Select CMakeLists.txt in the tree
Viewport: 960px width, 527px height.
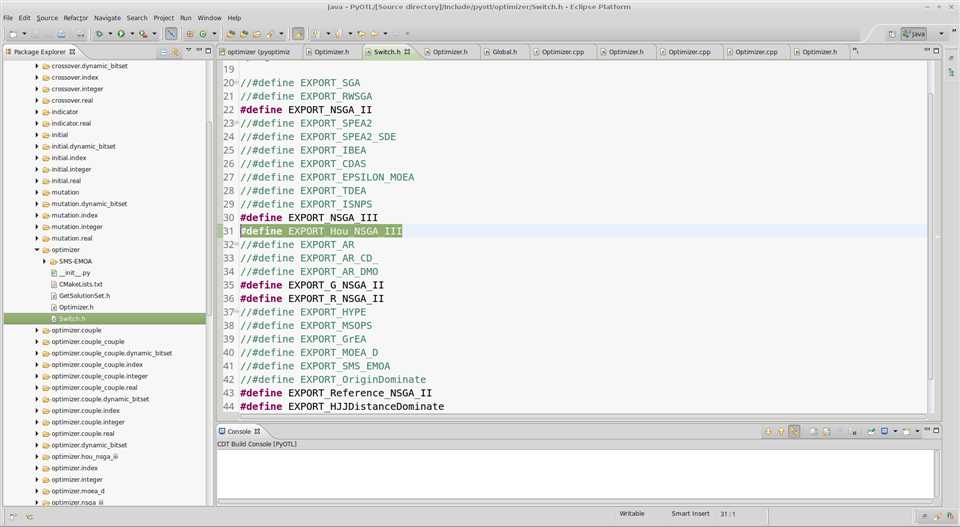[81, 284]
